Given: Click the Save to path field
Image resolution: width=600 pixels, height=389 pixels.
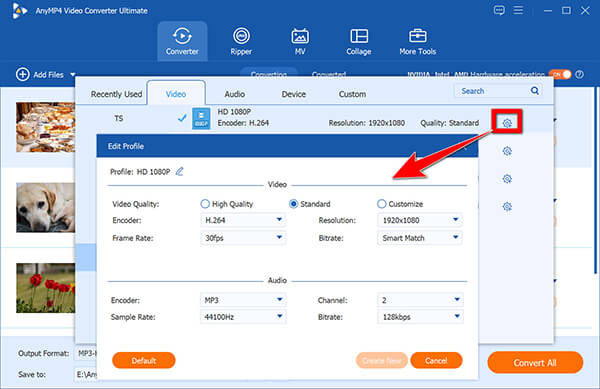Looking at the screenshot, I should 85,374.
